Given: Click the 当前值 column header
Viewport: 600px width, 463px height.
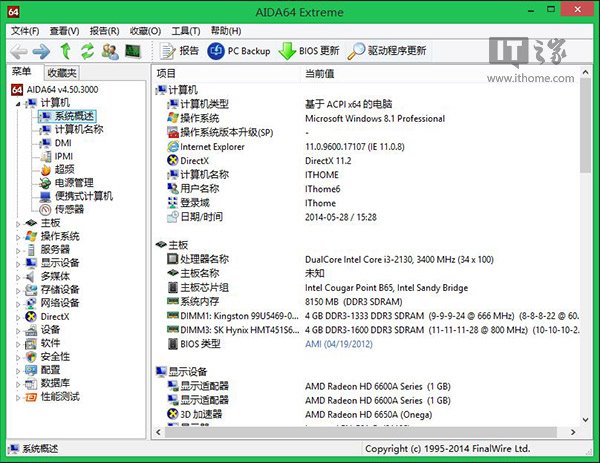Looking at the screenshot, I should click(x=440, y=73).
